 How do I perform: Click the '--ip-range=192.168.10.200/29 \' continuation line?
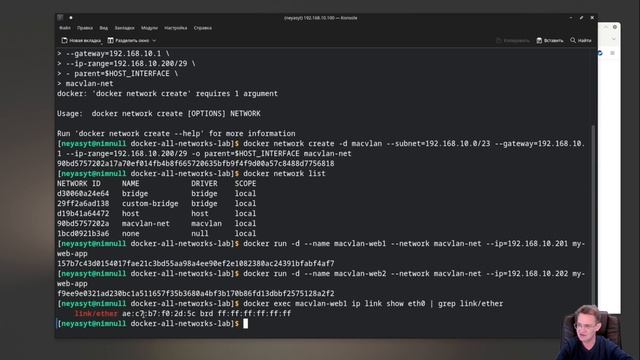(126, 64)
